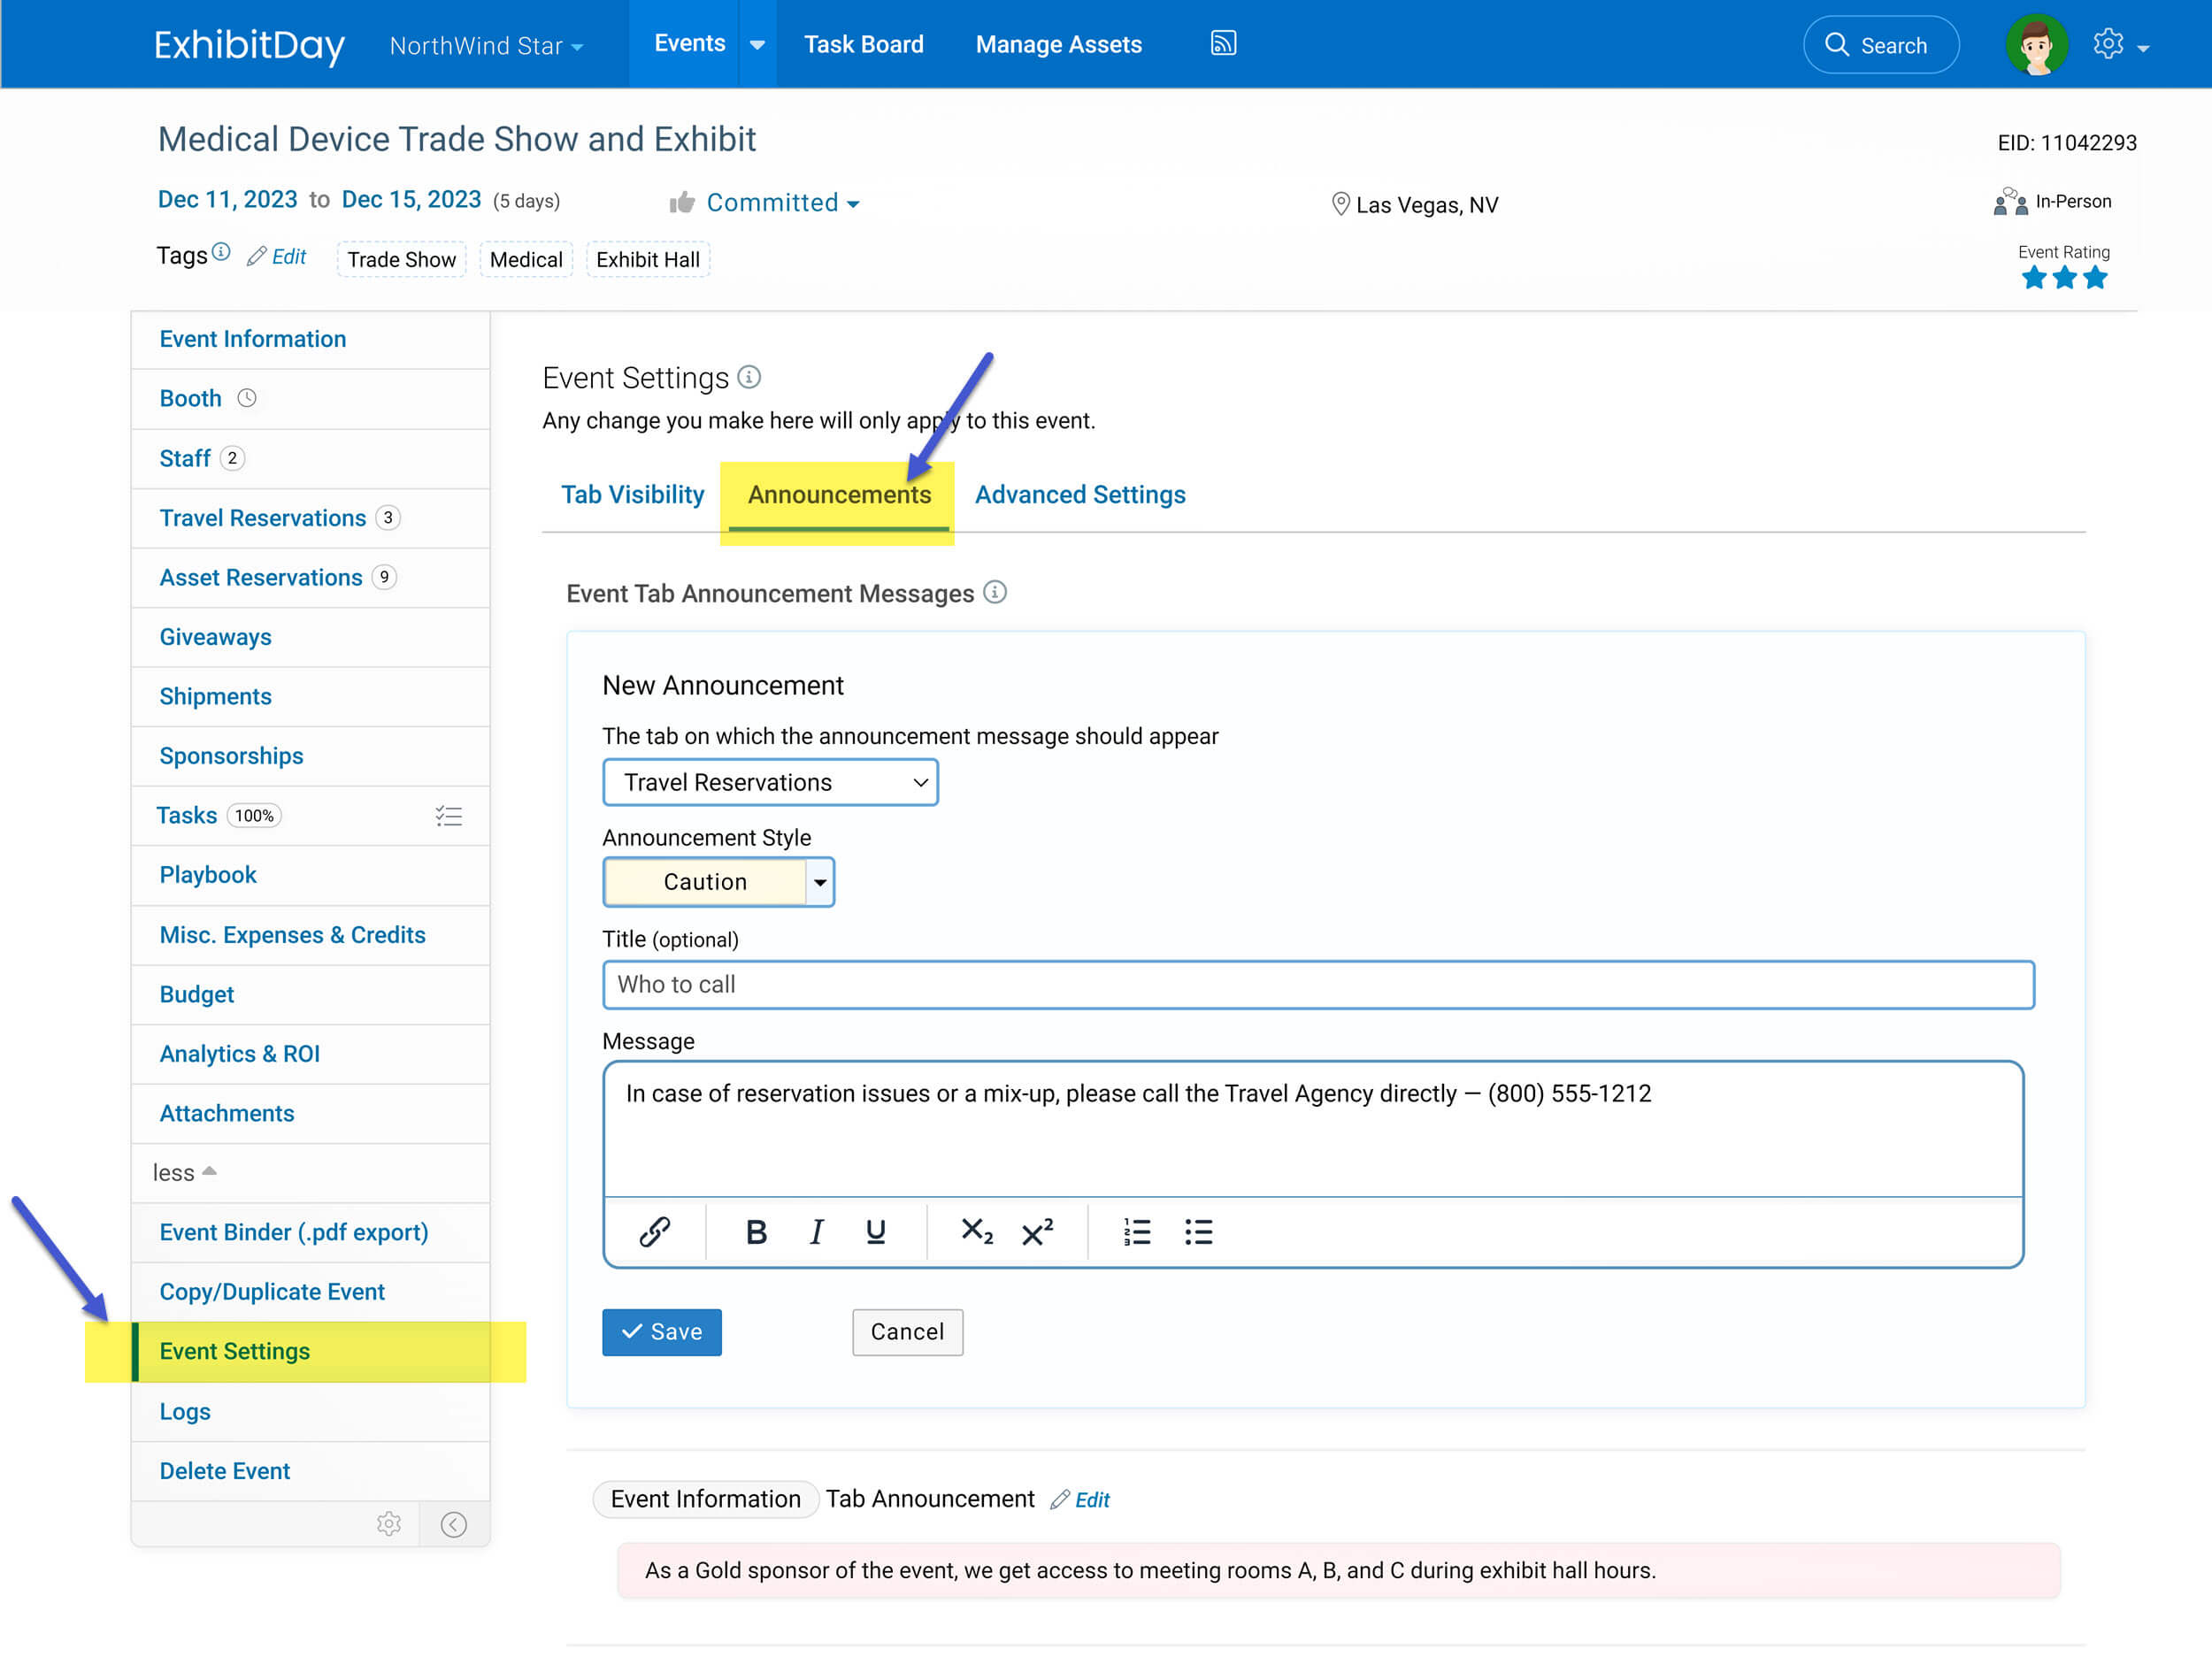2212x1657 pixels.
Task: Save the new announcement
Action: pyautogui.click(x=661, y=1332)
